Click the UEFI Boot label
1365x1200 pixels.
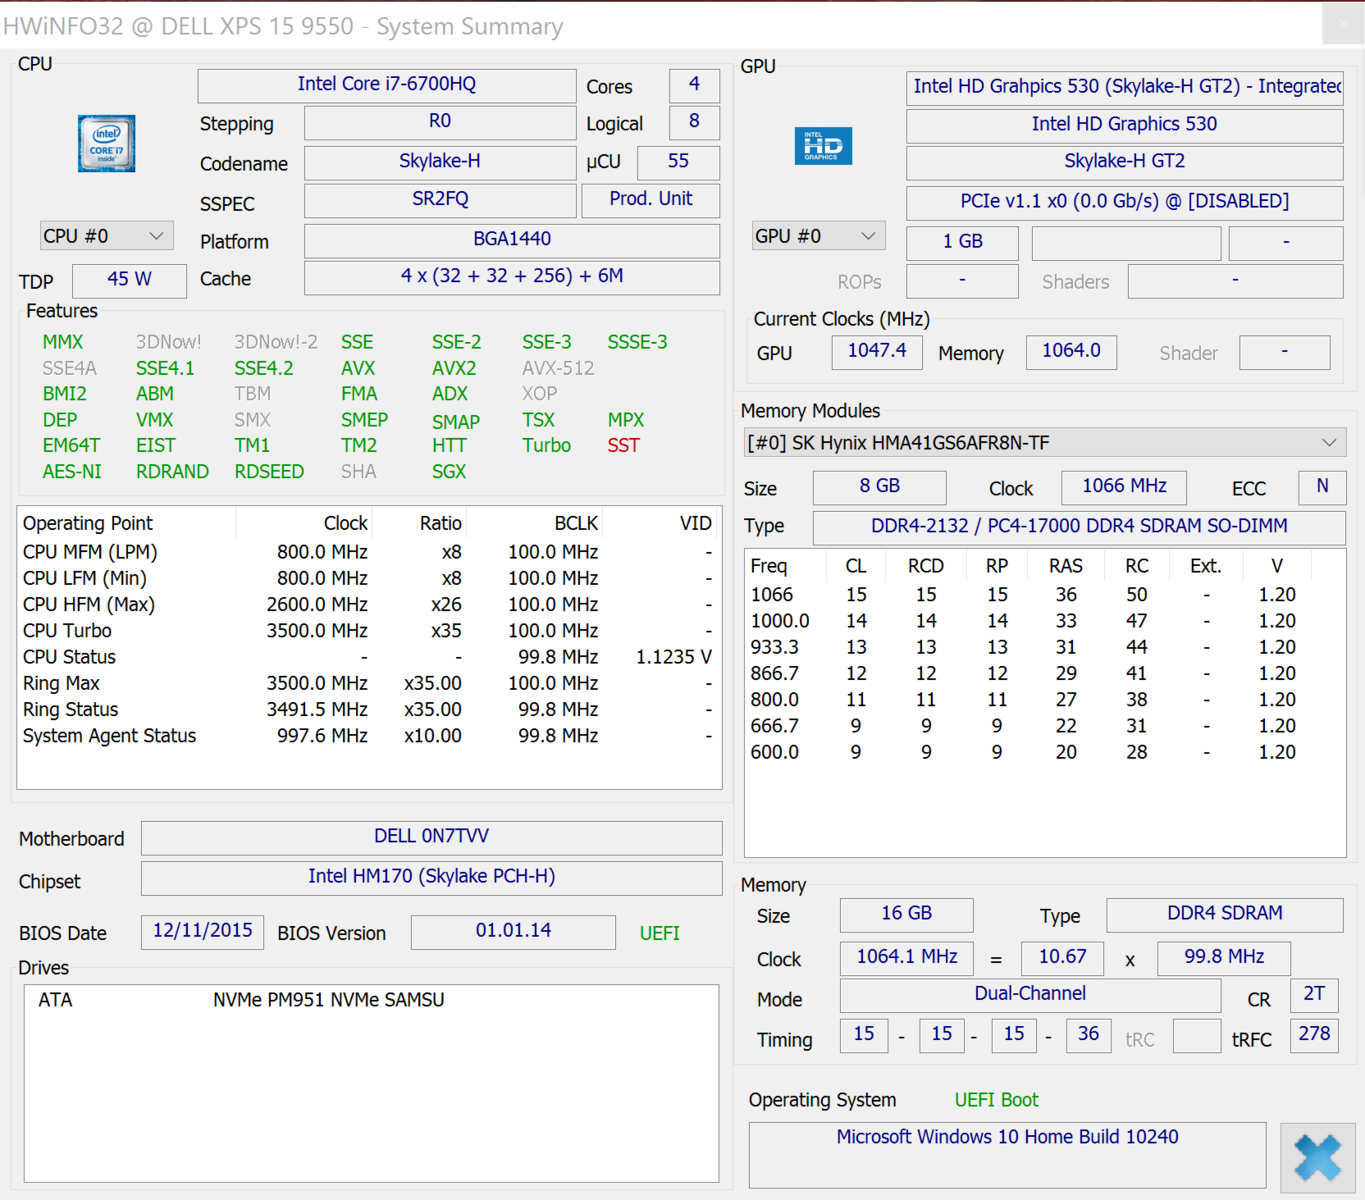tap(996, 1100)
